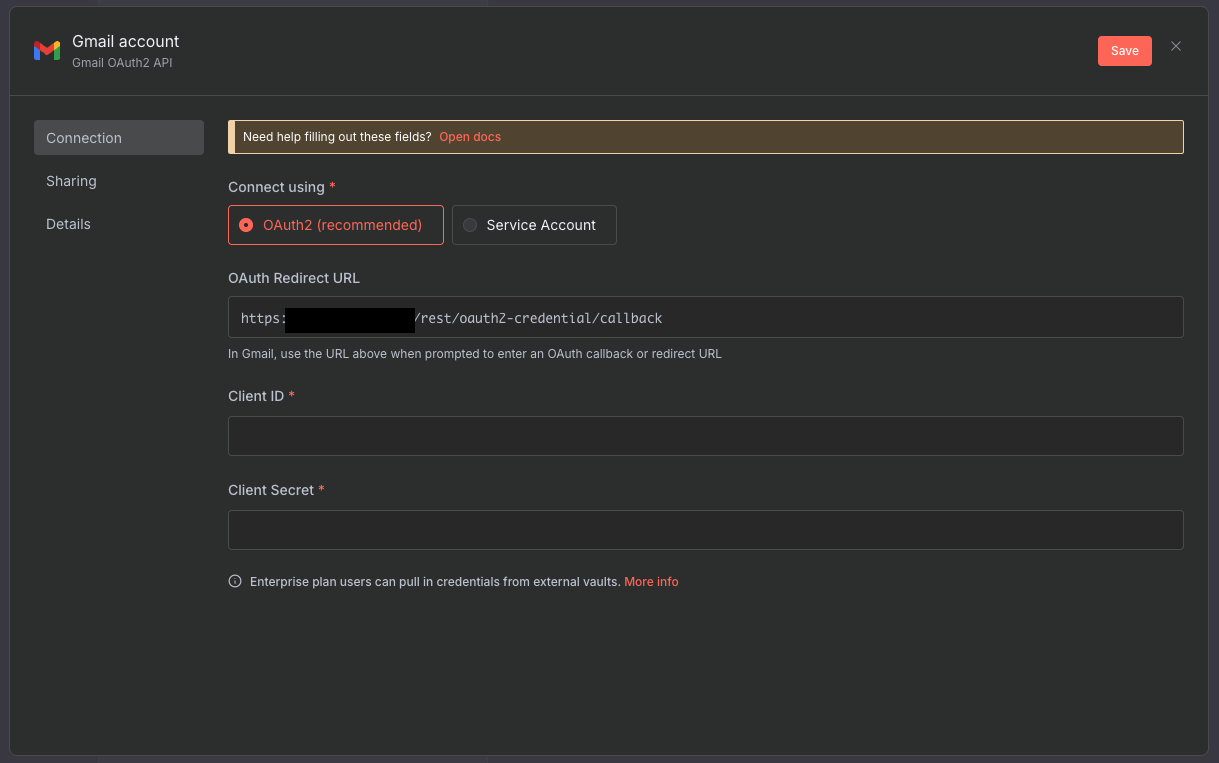
Task: Enable the OAuth2 (recommended) option
Action: click(x=336, y=225)
